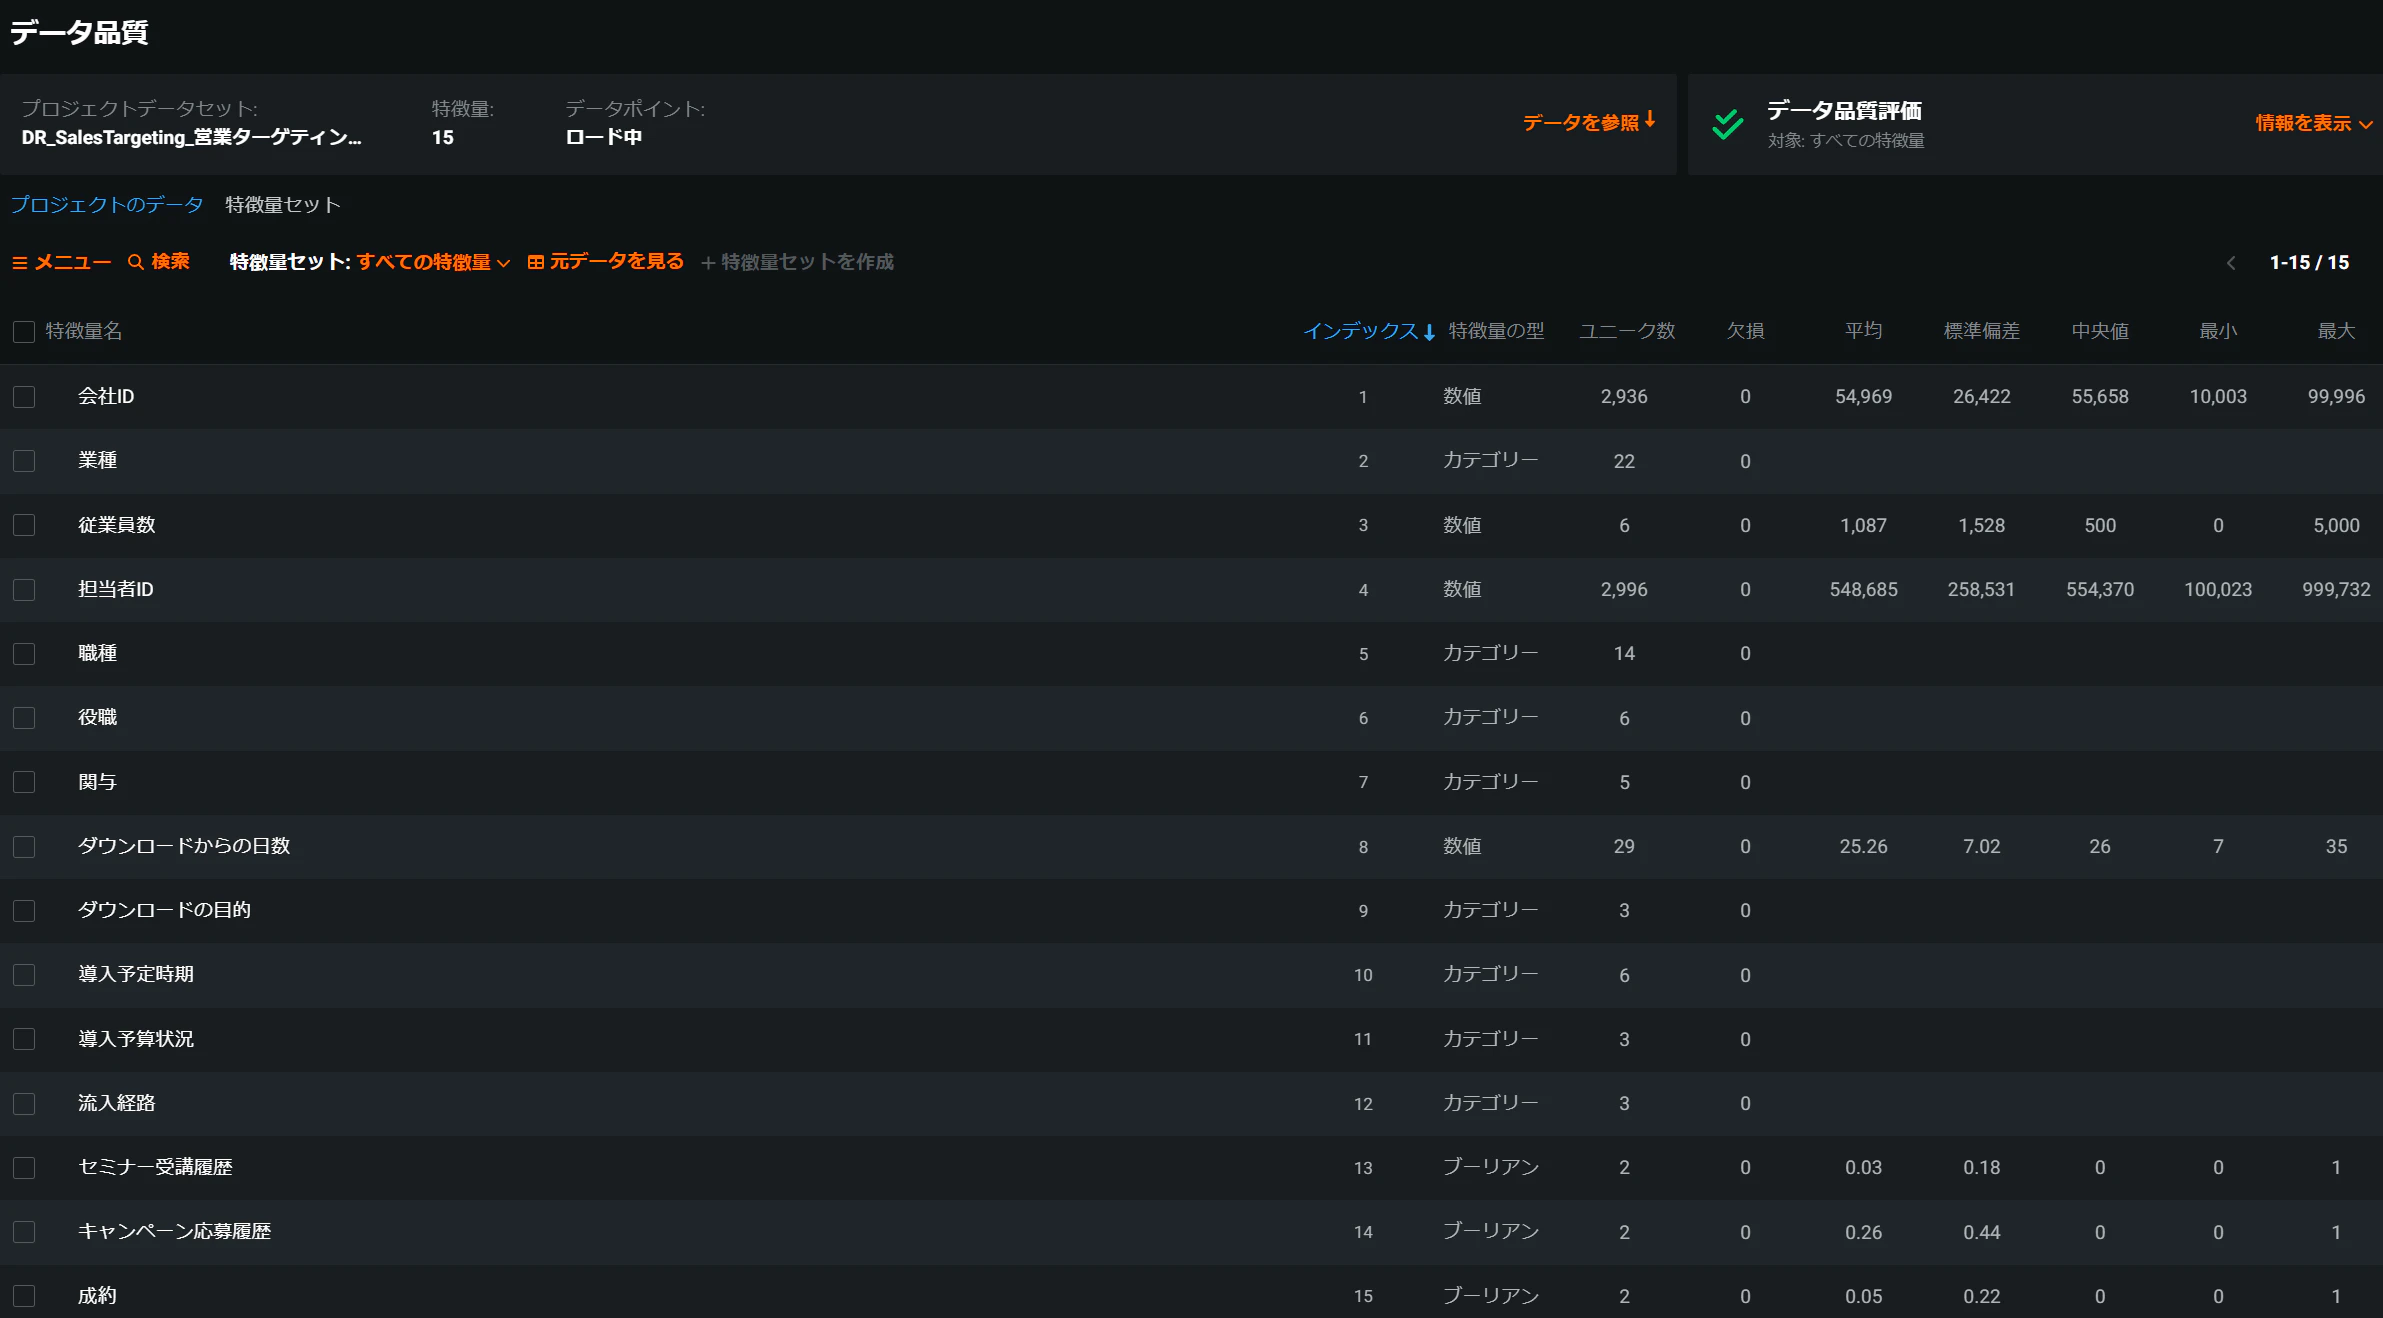Click the インデックス sort arrow icon
2383x1318 pixels.
[x=1430, y=332]
